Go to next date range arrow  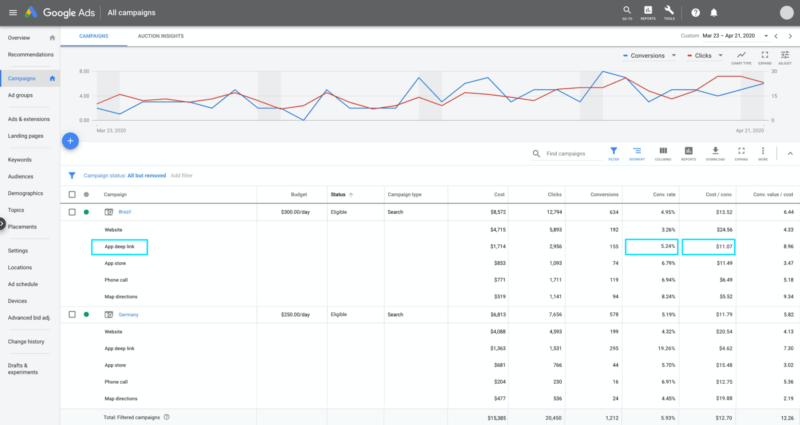tap(790, 36)
